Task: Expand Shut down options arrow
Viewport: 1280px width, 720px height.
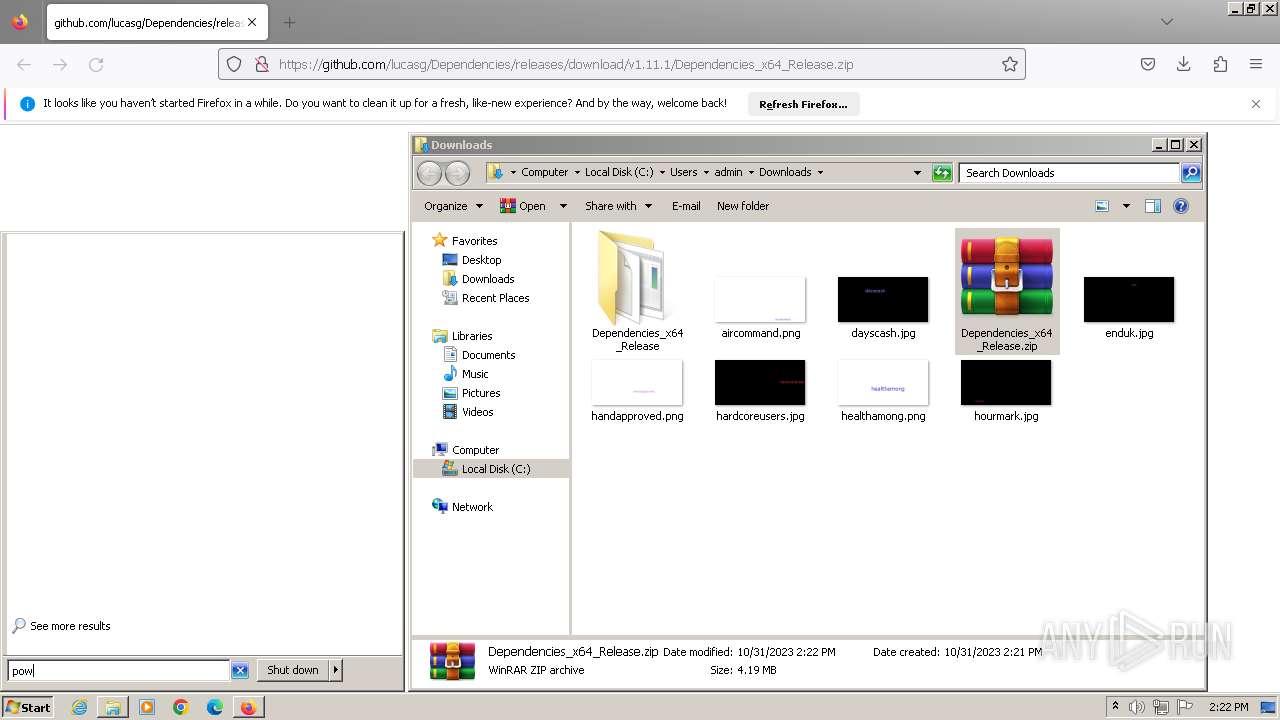Action: pyautogui.click(x=336, y=670)
